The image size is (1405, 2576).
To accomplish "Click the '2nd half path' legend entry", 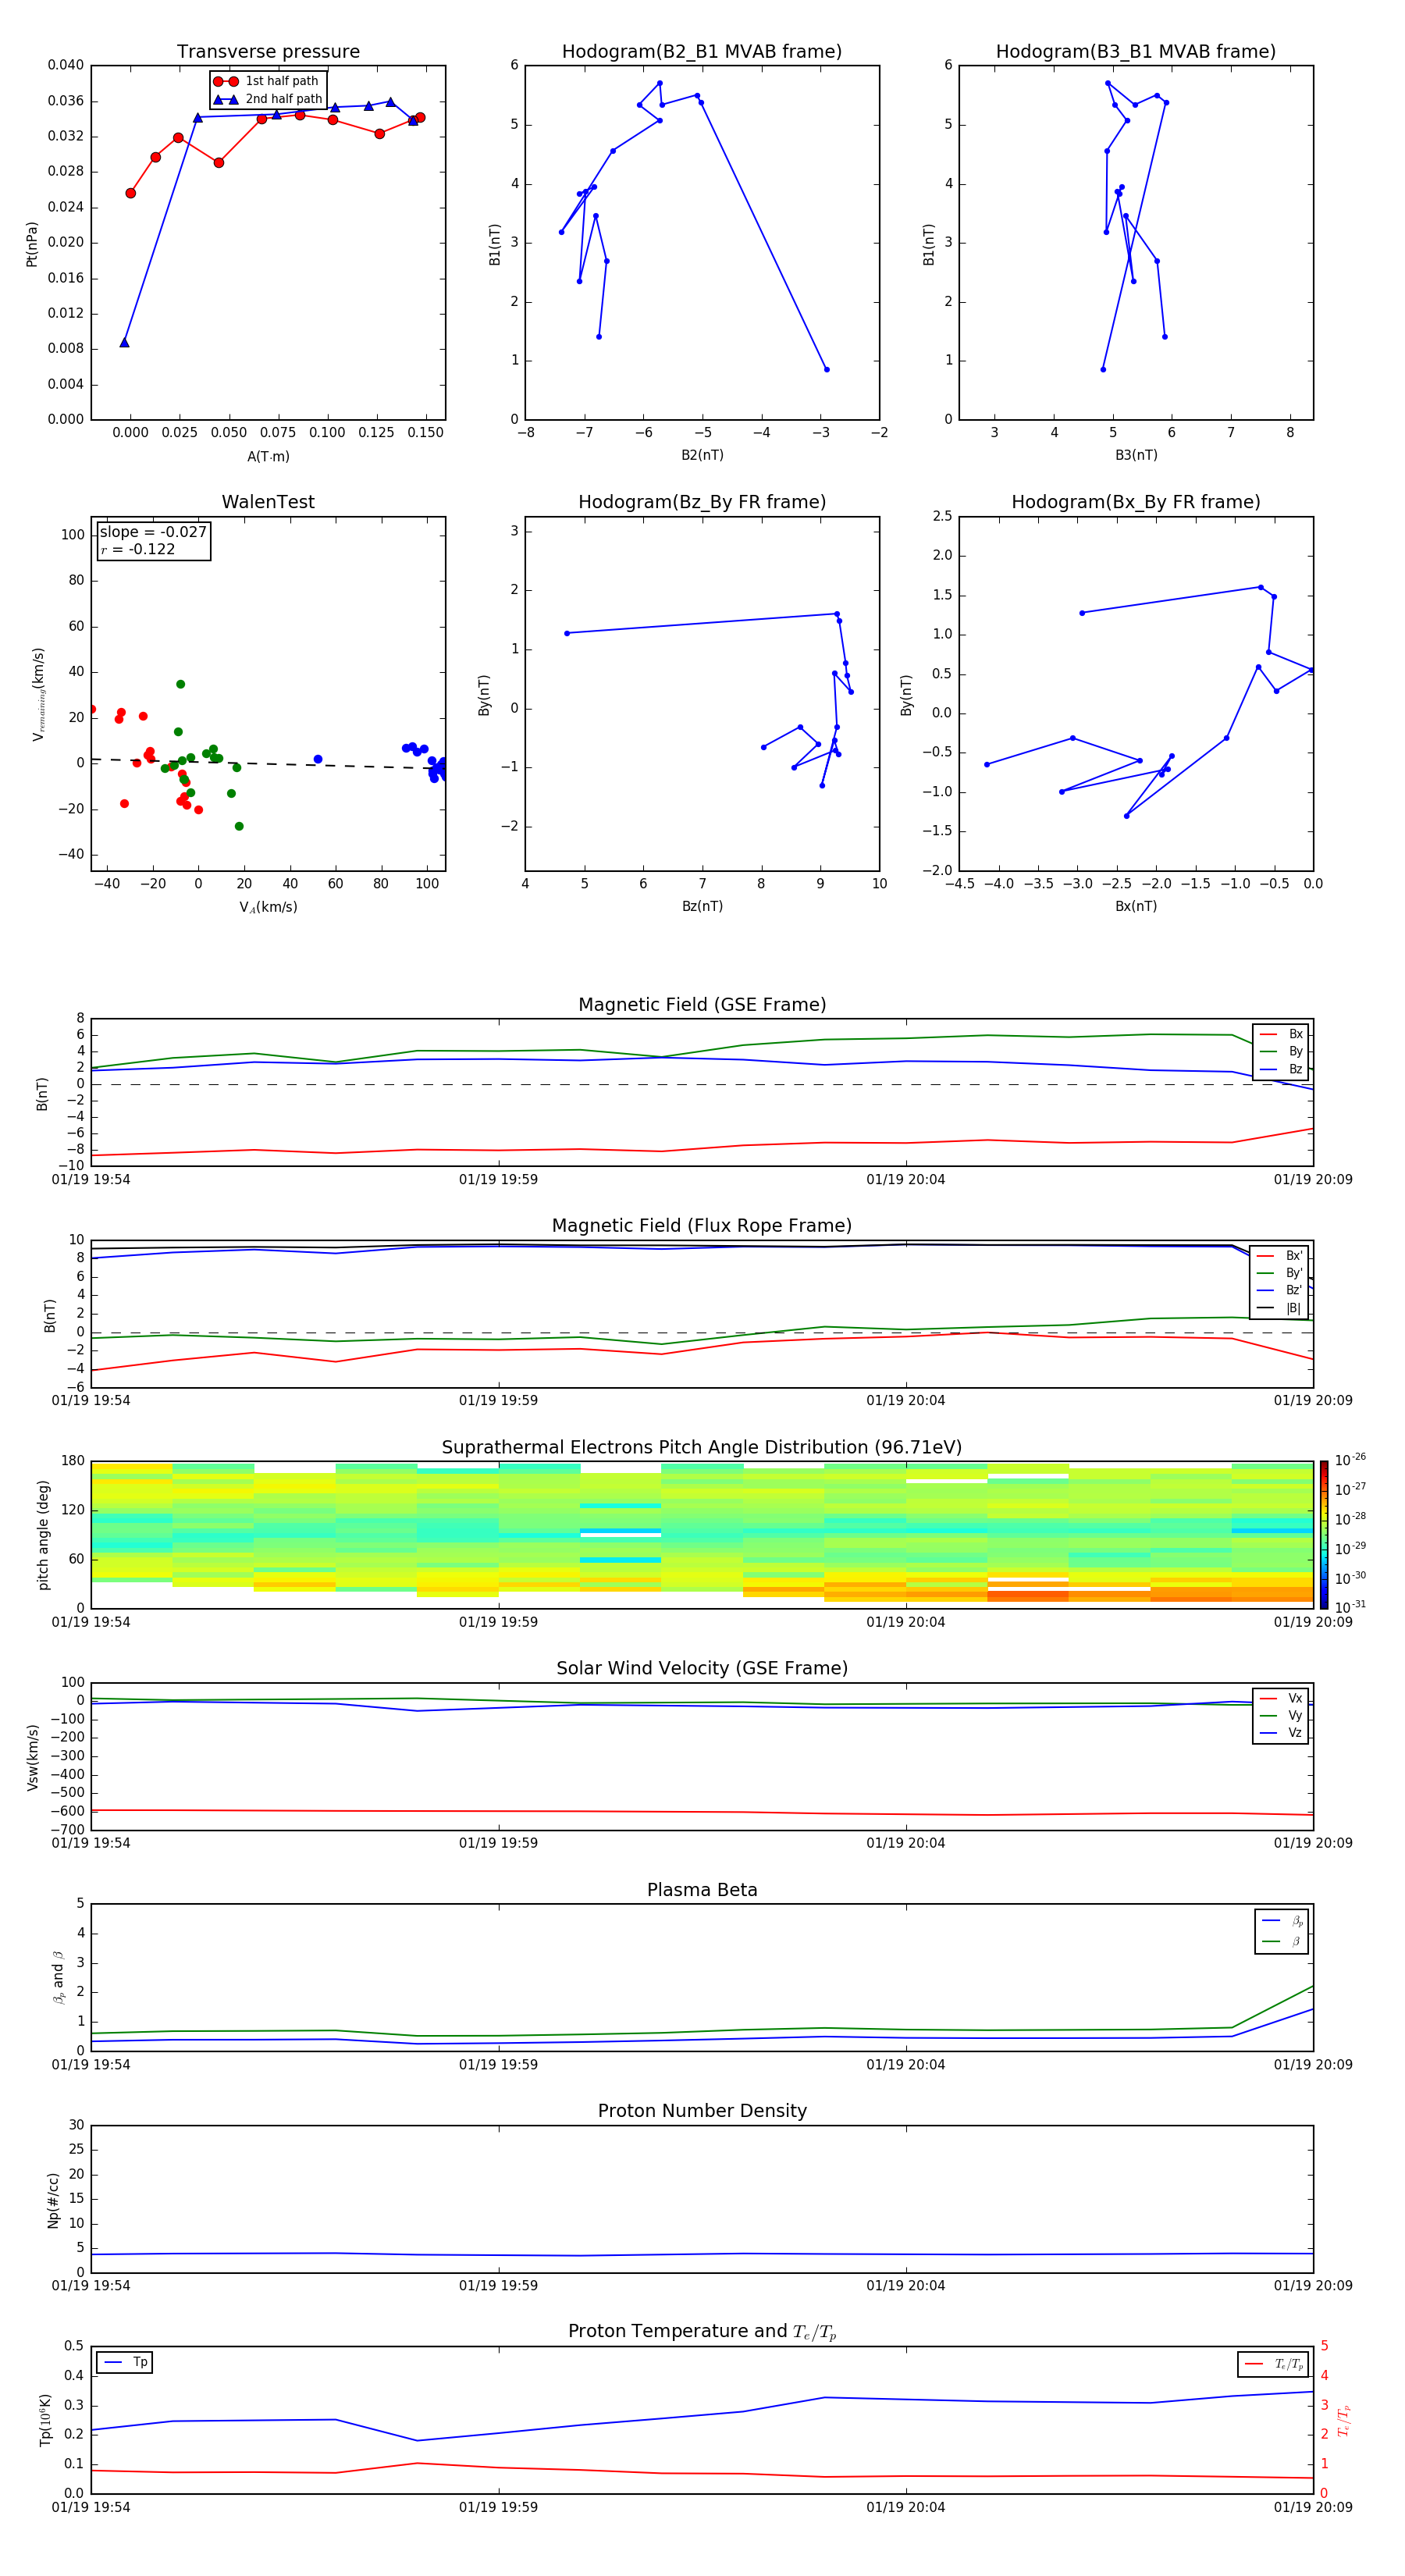I will coord(268,99).
